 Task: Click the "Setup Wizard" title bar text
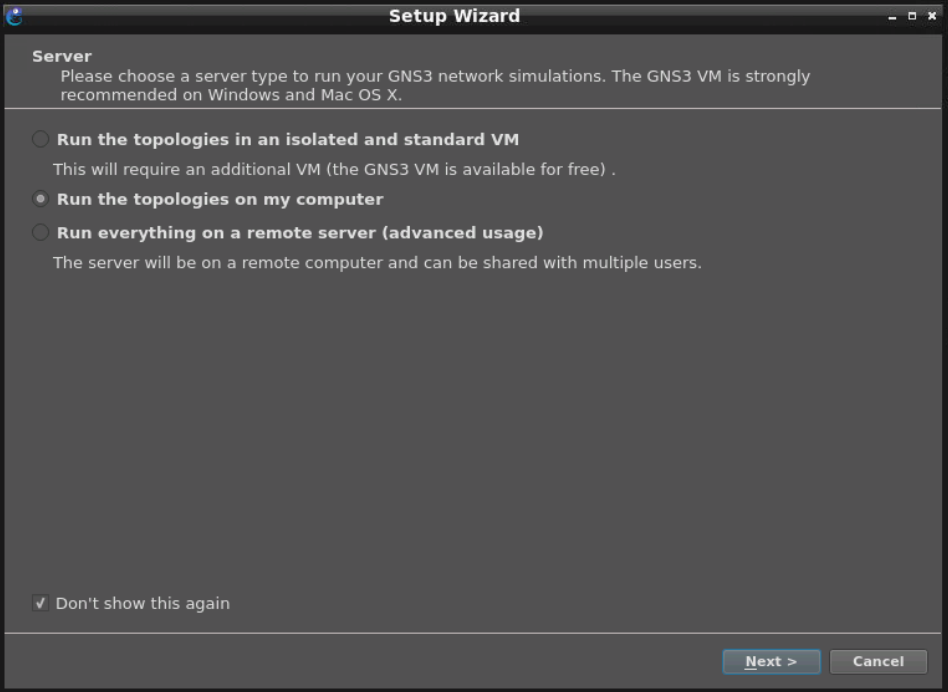click(x=454, y=16)
